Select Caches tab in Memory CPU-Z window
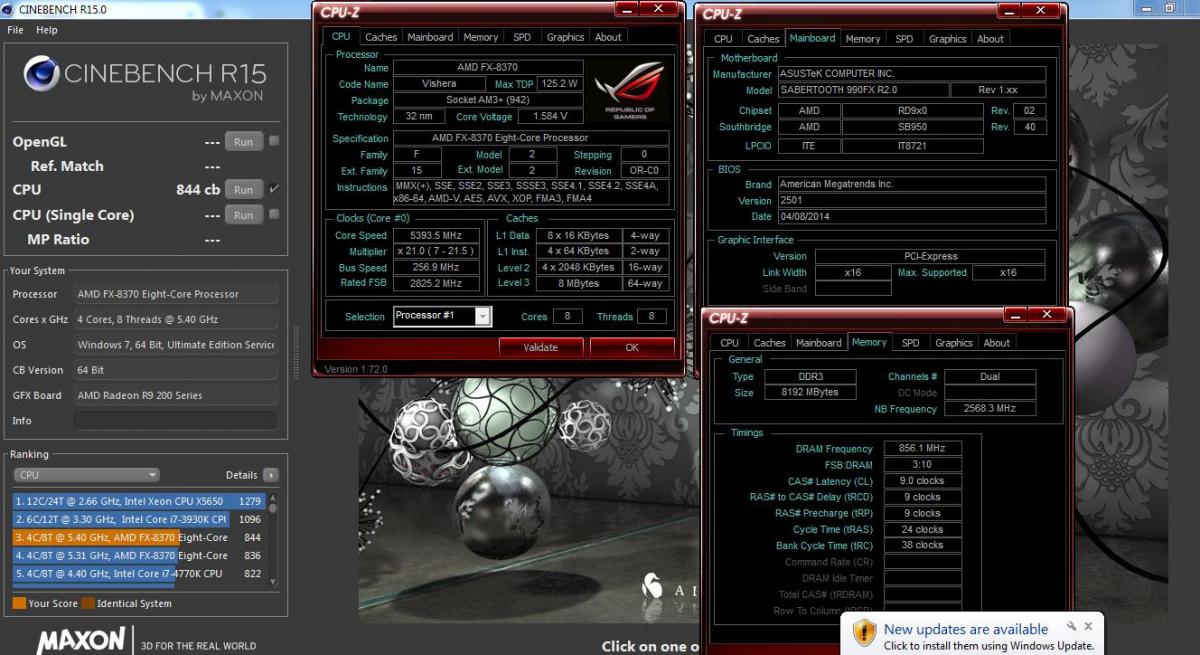 tap(769, 343)
